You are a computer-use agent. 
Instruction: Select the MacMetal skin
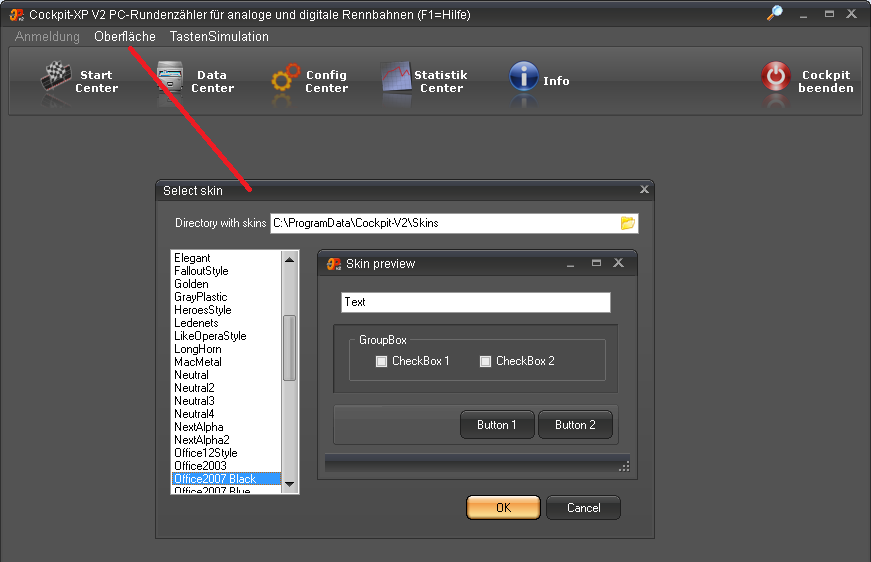pyautogui.click(x=226, y=362)
